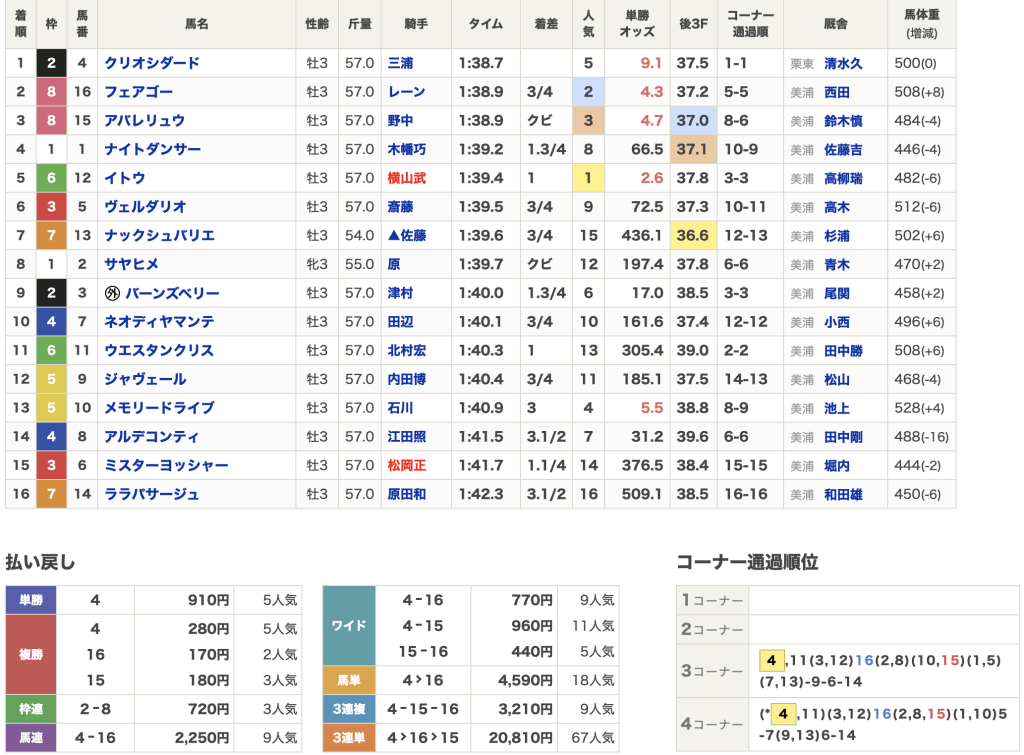
Task: Open horse page for アルデコンティ
Action: 152,437
